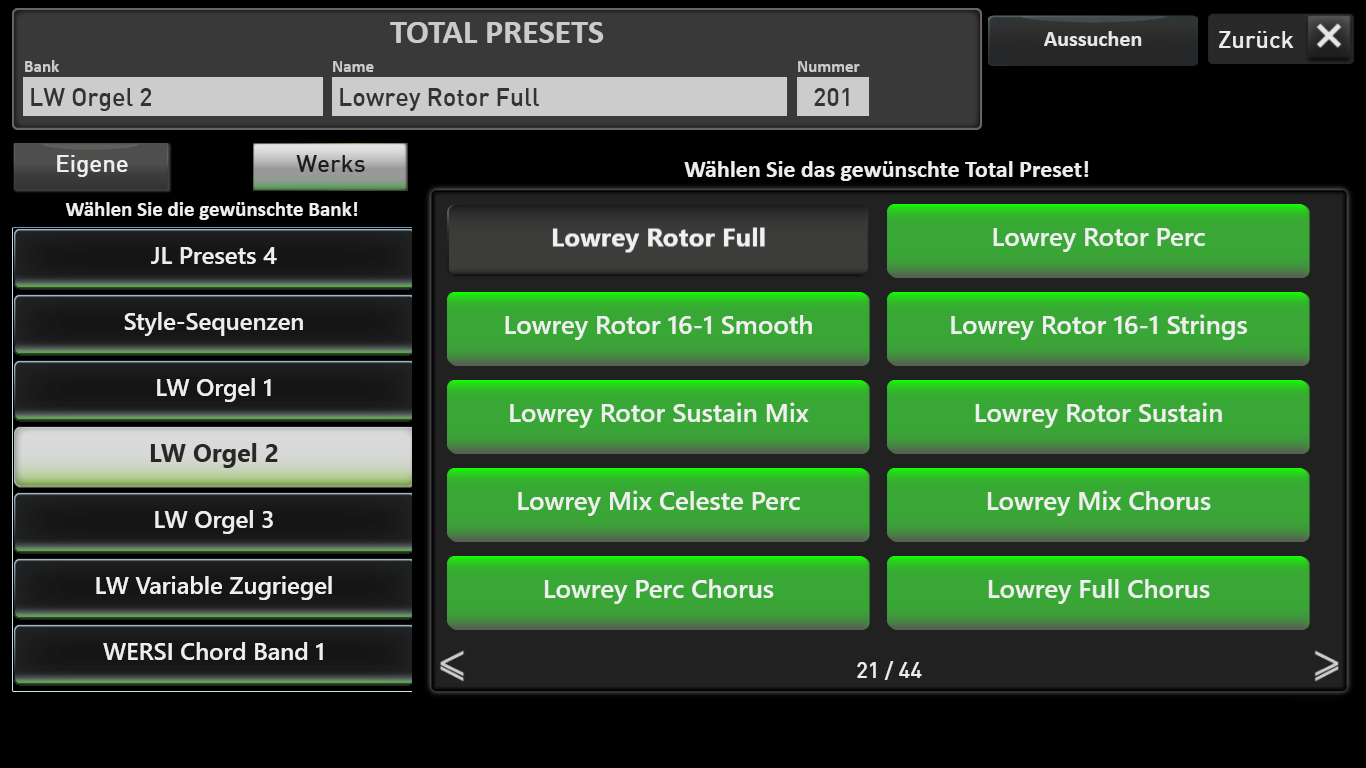Click the X icon beside Zurück
Viewport: 1366px width, 768px height.
pyautogui.click(x=1329, y=38)
